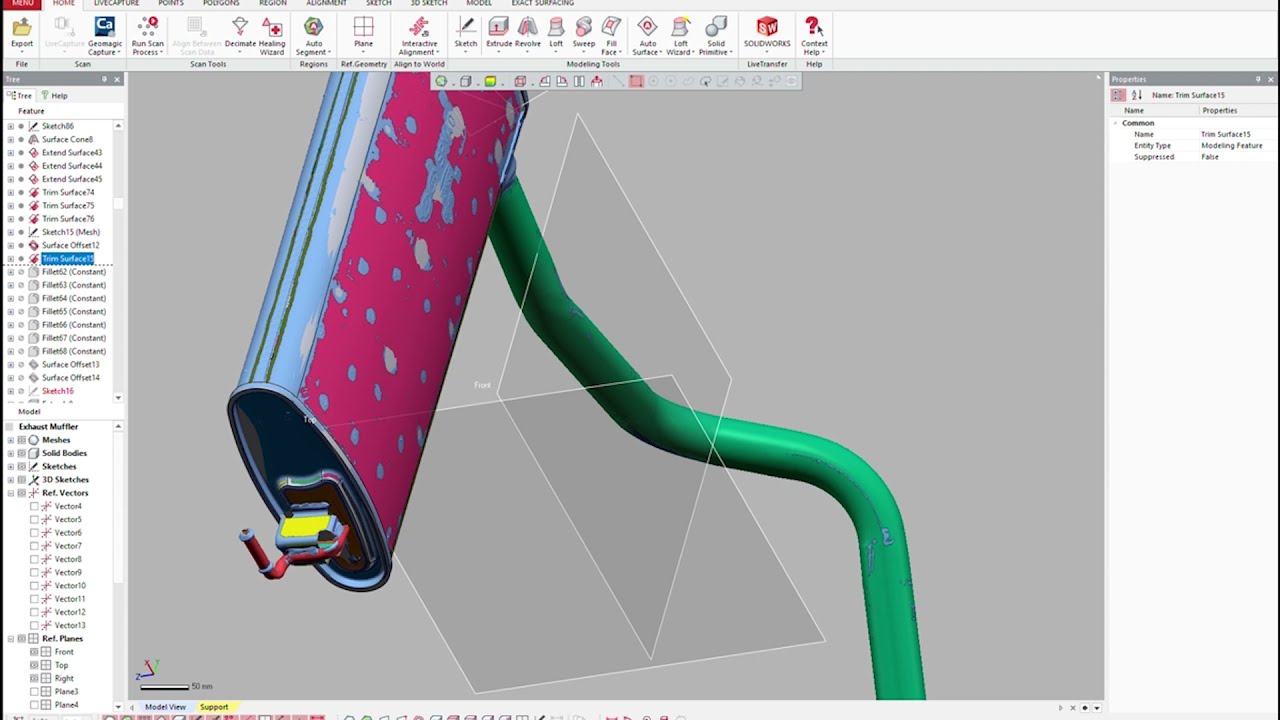Screen dimensions: 1280x720
Task: Close the Properties panel
Action: click(1272, 79)
